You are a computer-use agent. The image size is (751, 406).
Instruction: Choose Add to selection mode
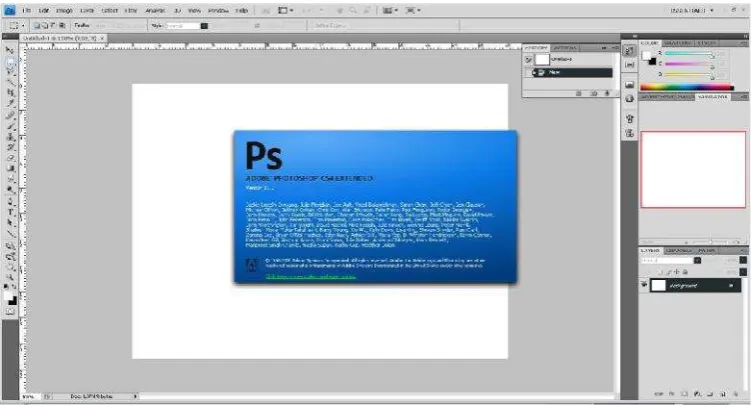[45, 25]
